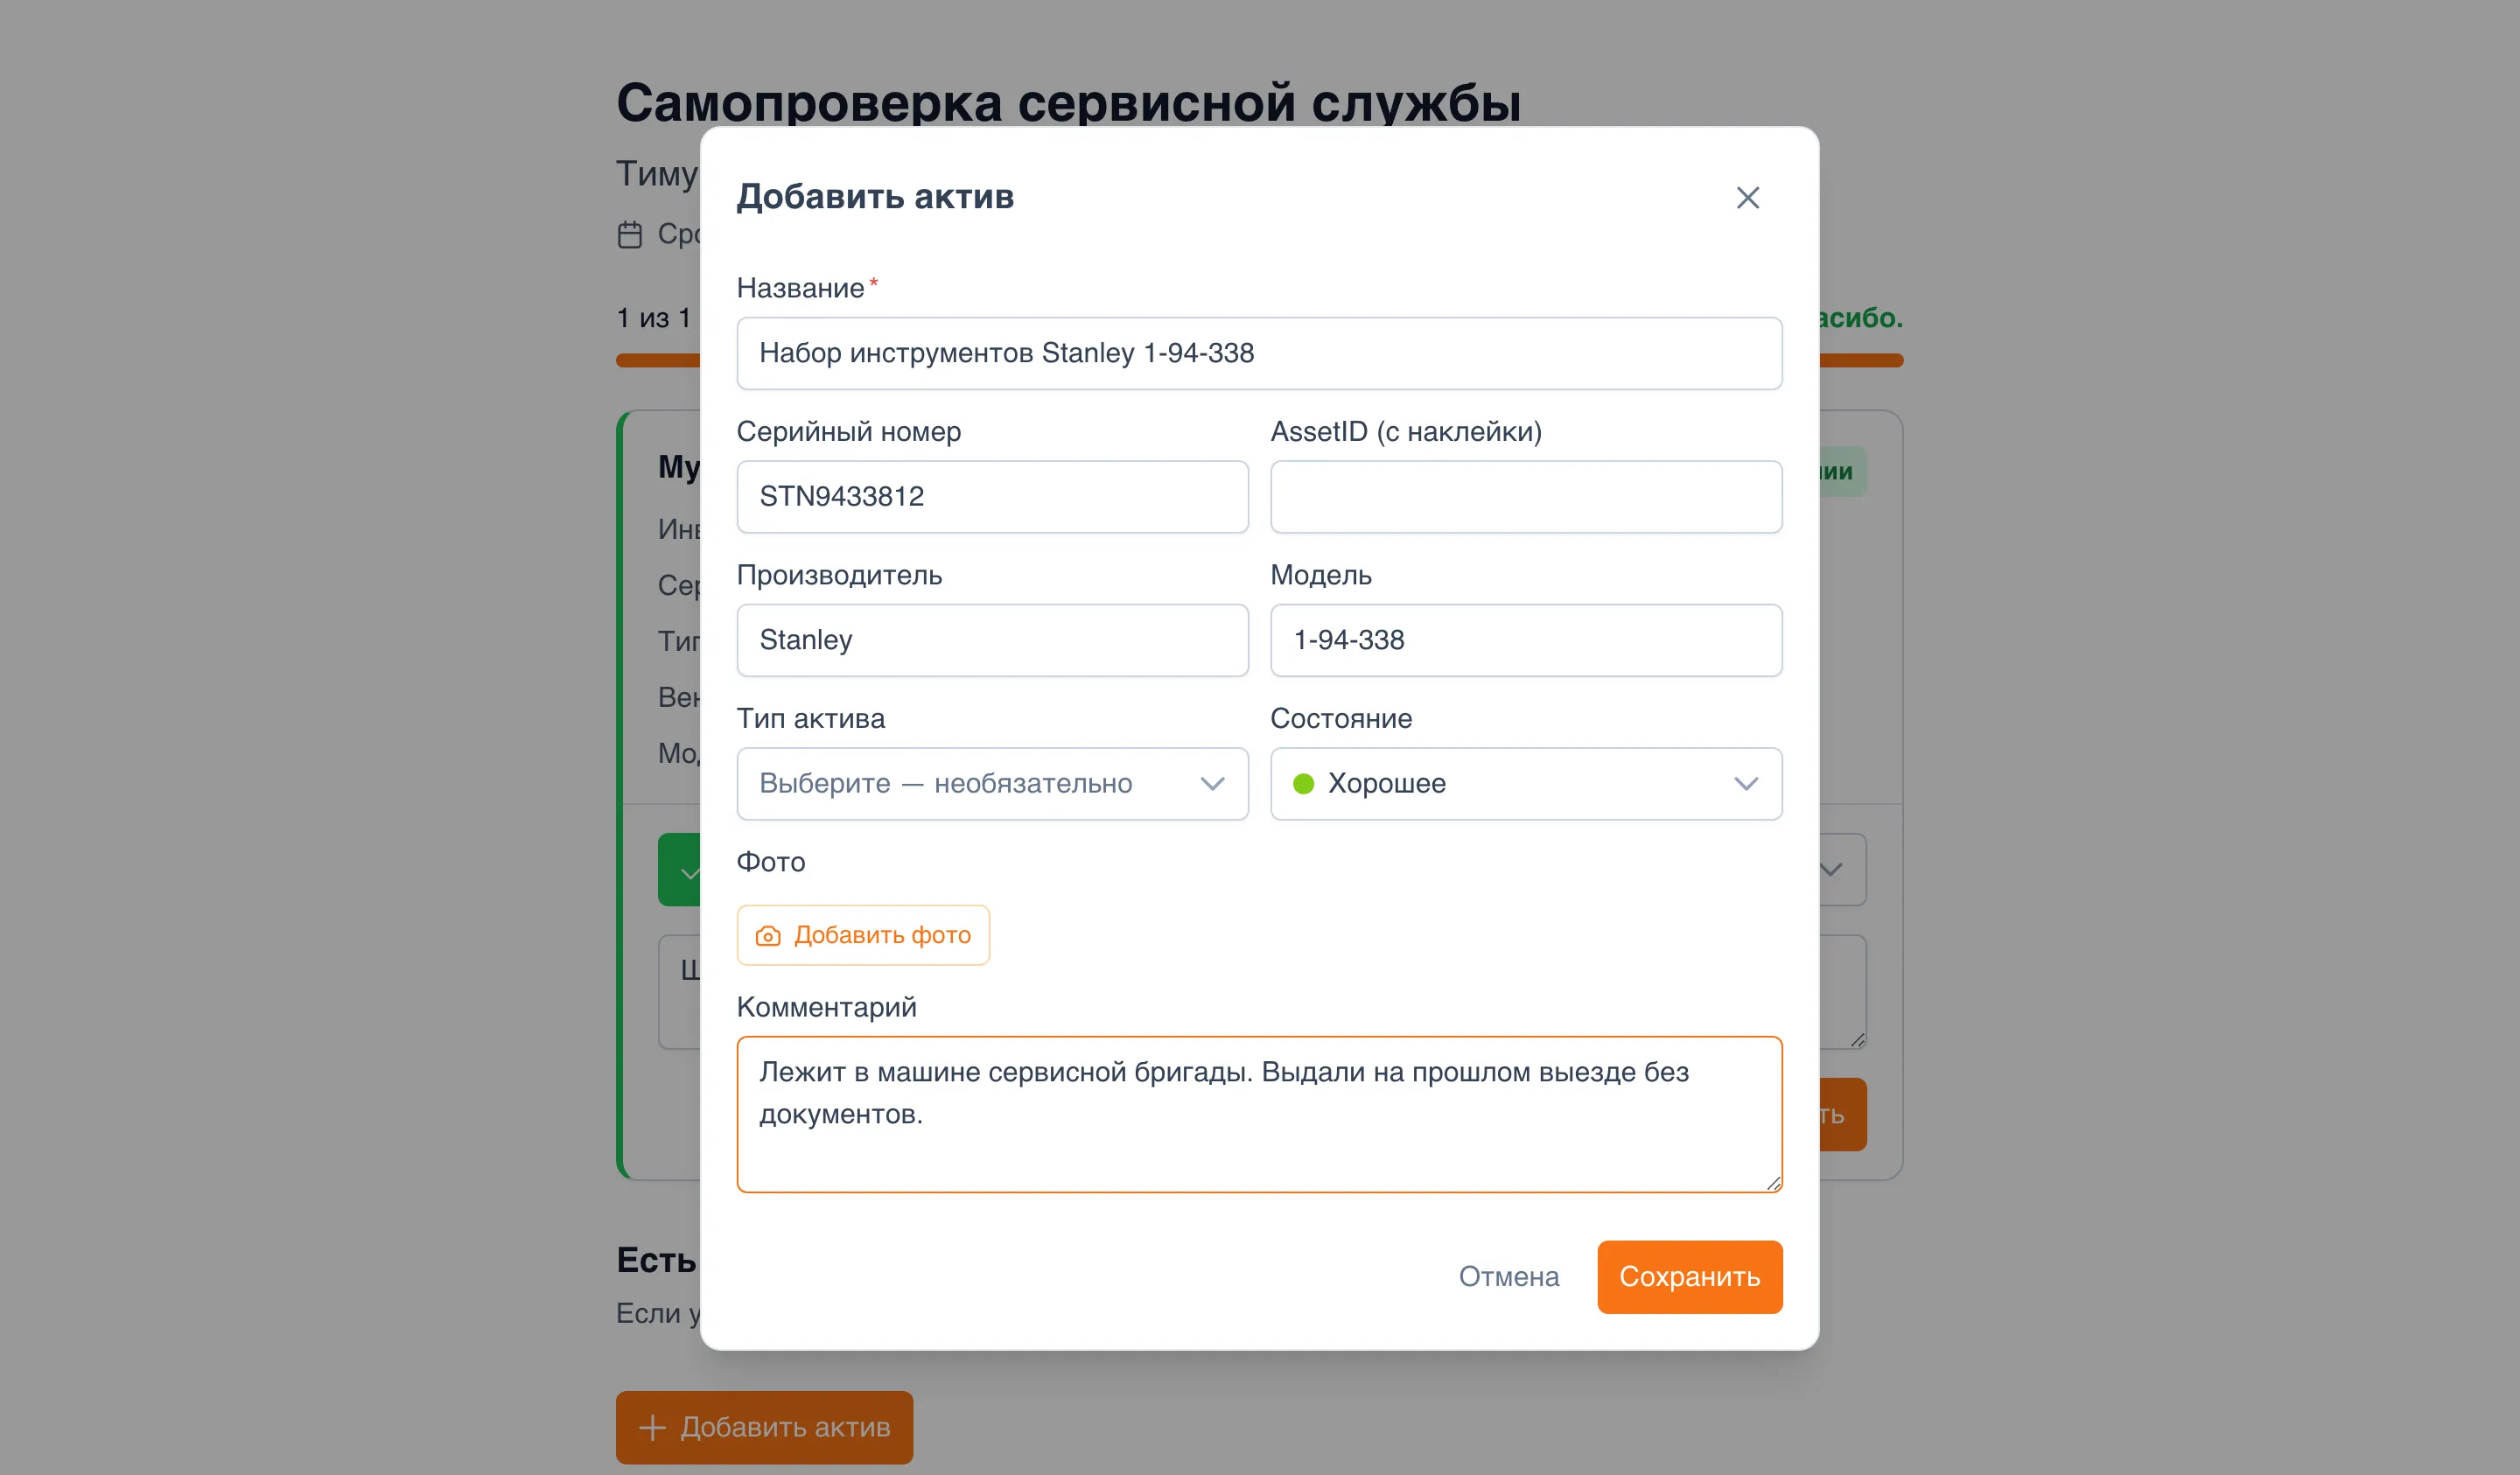The image size is (2520, 1475).
Task: Click inside the Комментарий text area
Action: pos(1259,1114)
